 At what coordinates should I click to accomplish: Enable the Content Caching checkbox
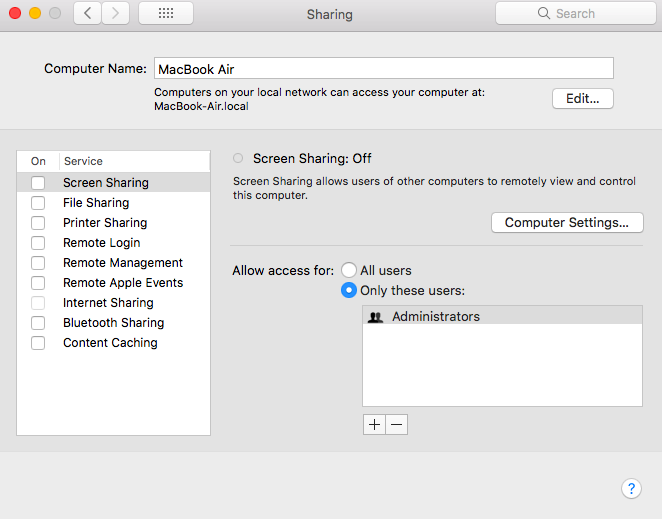click(38, 343)
